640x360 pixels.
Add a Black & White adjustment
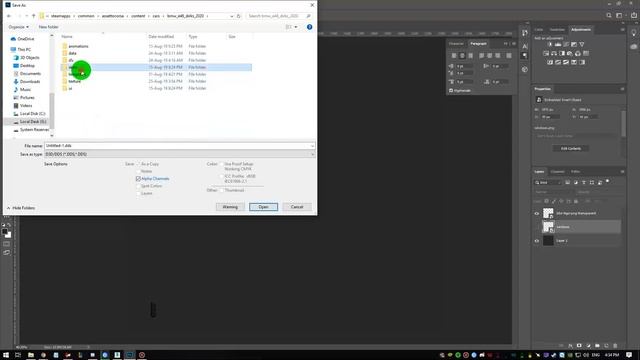[x=562, y=53]
